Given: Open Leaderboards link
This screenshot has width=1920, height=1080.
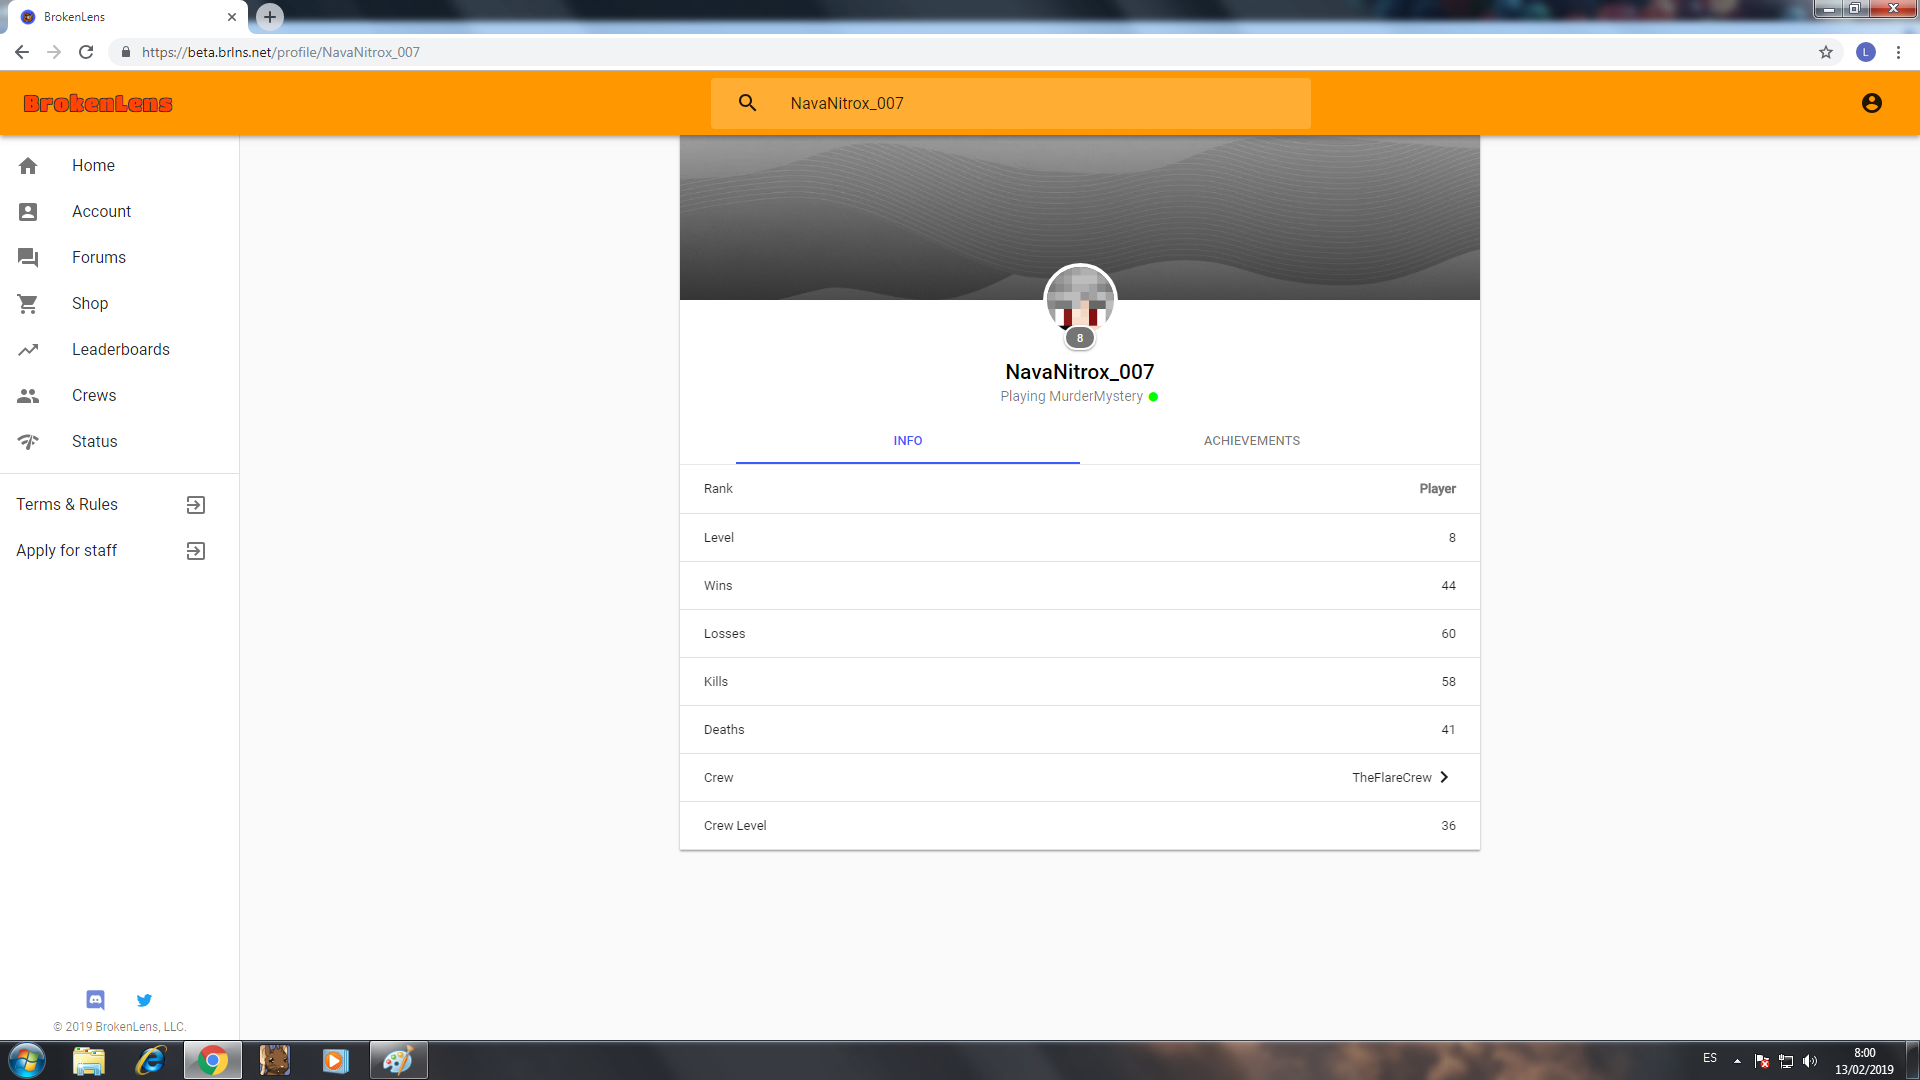Looking at the screenshot, I should pos(121,350).
